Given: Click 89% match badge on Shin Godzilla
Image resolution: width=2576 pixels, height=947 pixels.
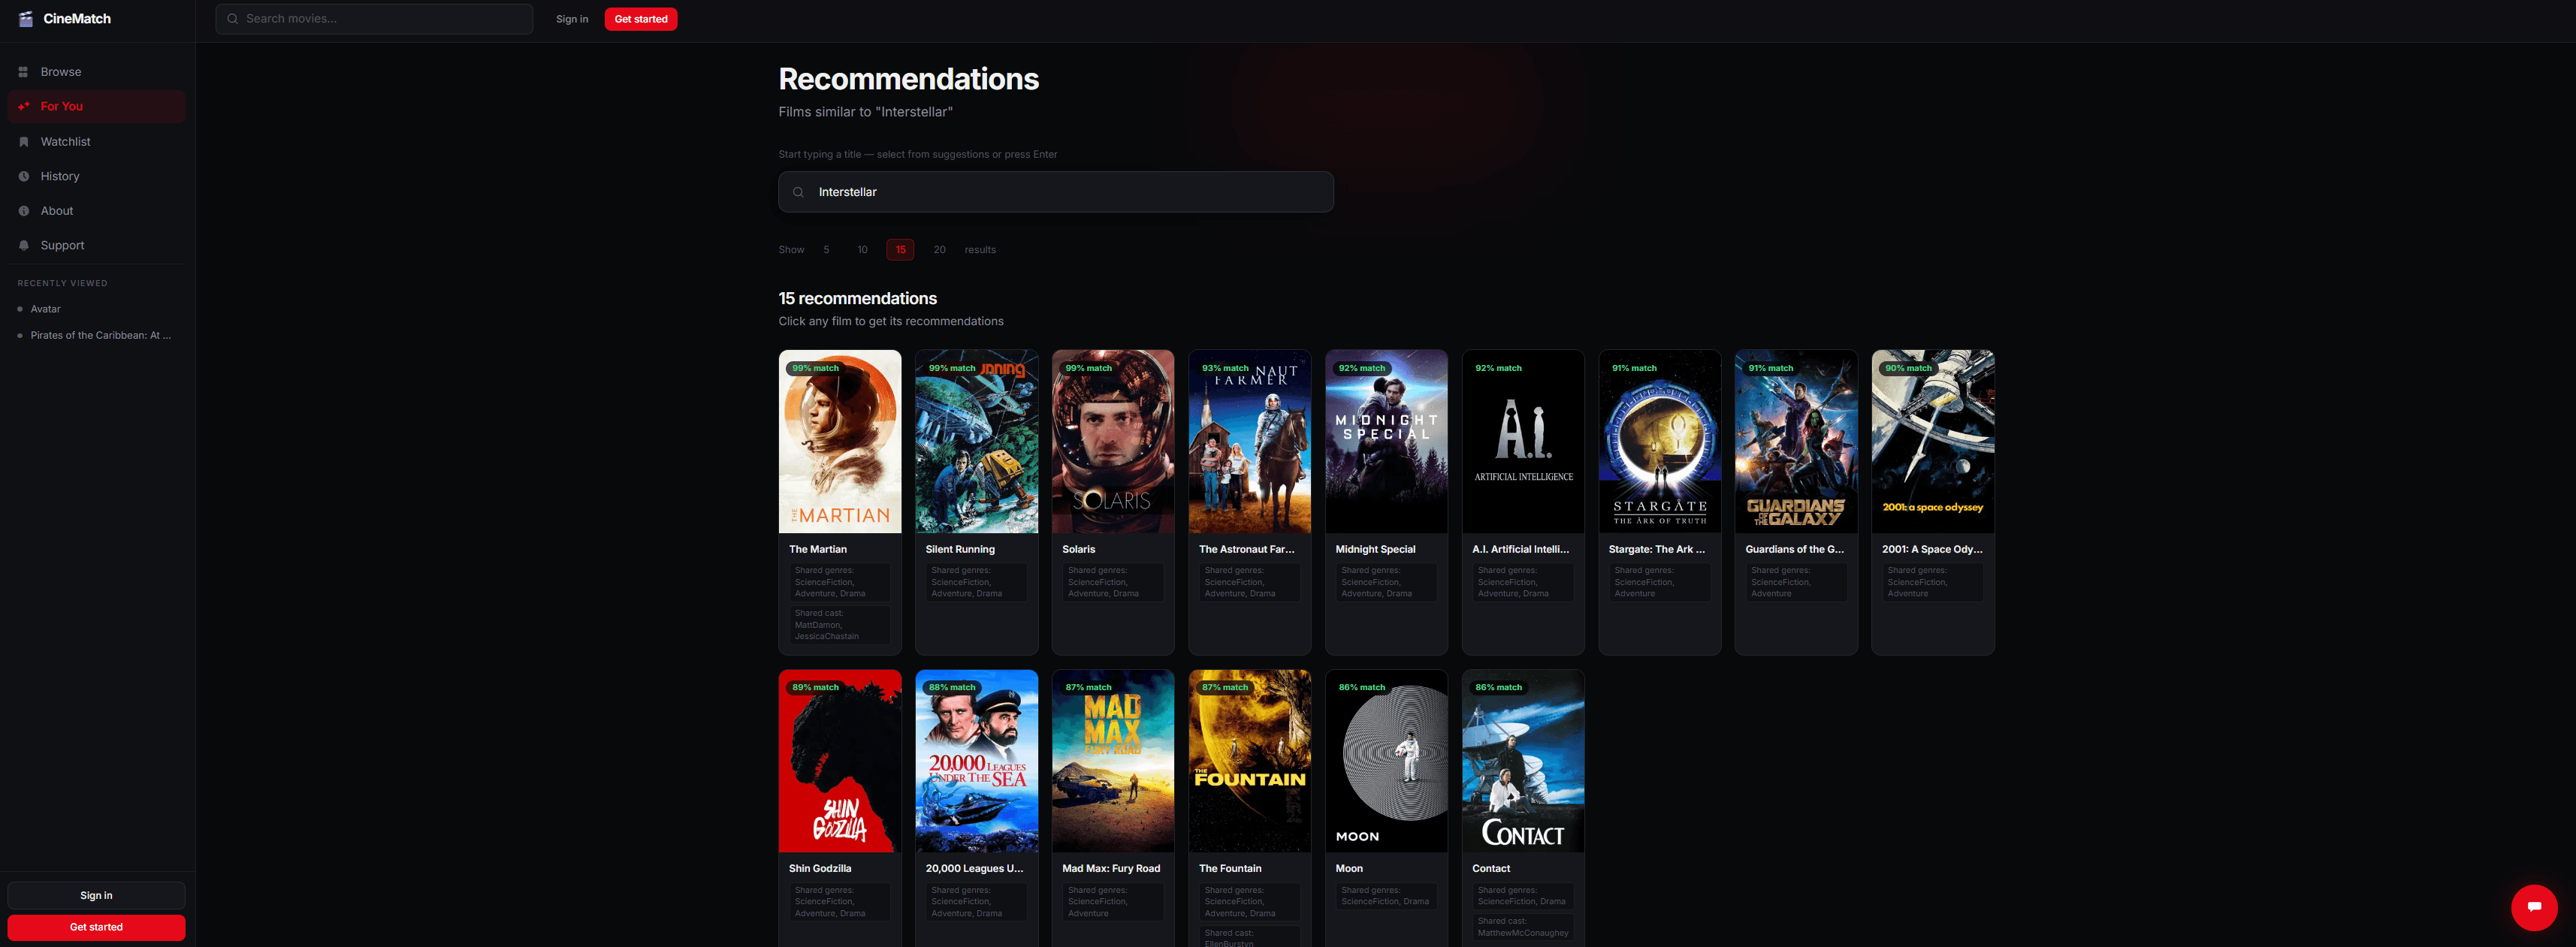Looking at the screenshot, I should [x=815, y=687].
